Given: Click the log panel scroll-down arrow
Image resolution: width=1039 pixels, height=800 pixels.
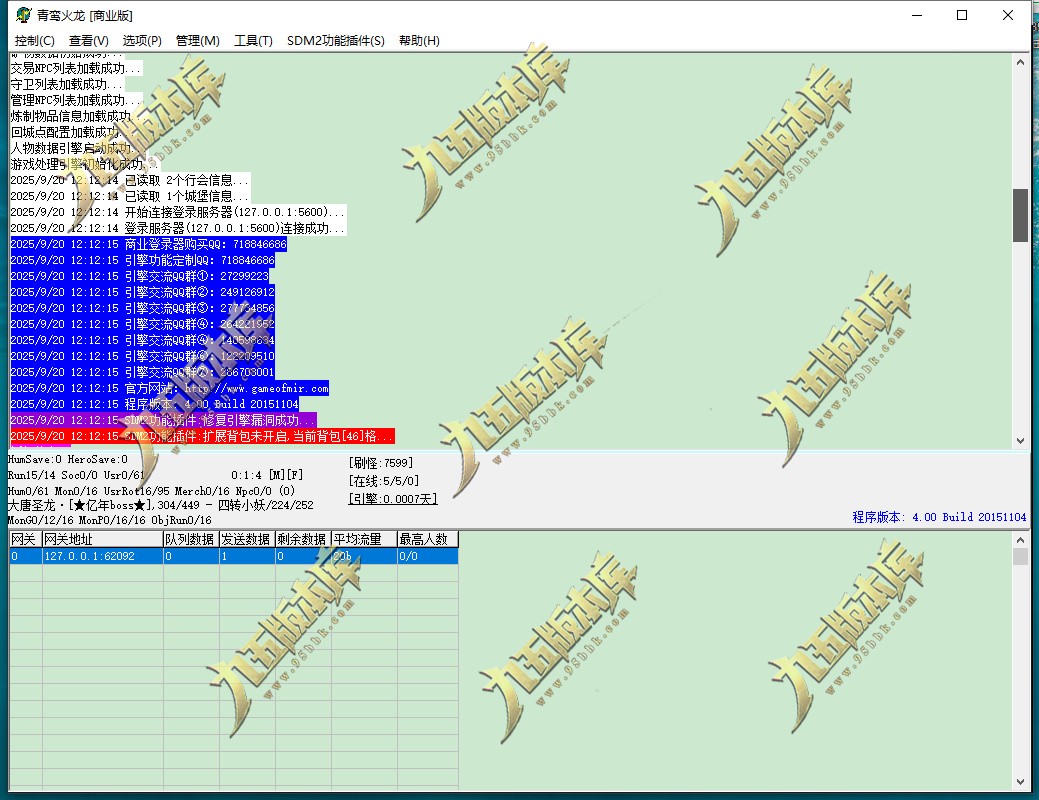Looking at the screenshot, I should [1020, 440].
